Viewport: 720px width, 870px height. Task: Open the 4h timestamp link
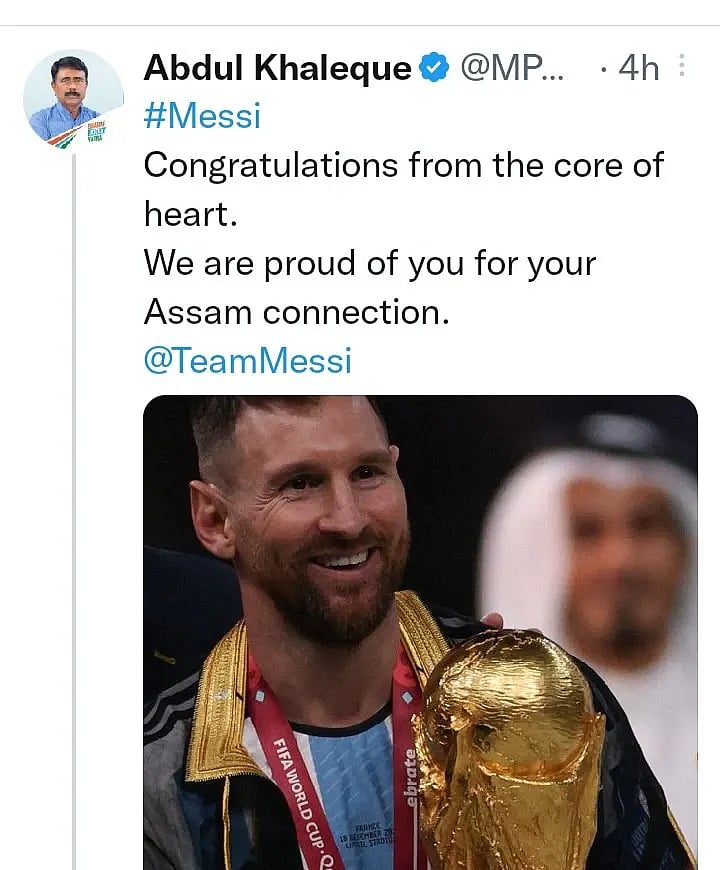tap(638, 69)
